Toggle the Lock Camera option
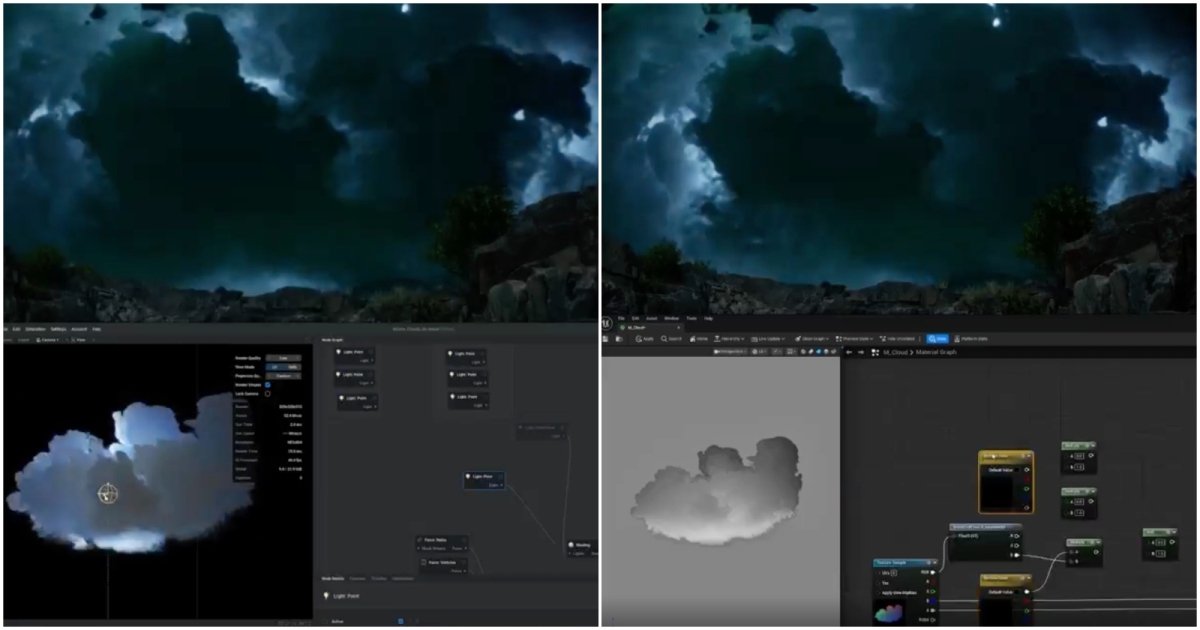 (267, 394)
